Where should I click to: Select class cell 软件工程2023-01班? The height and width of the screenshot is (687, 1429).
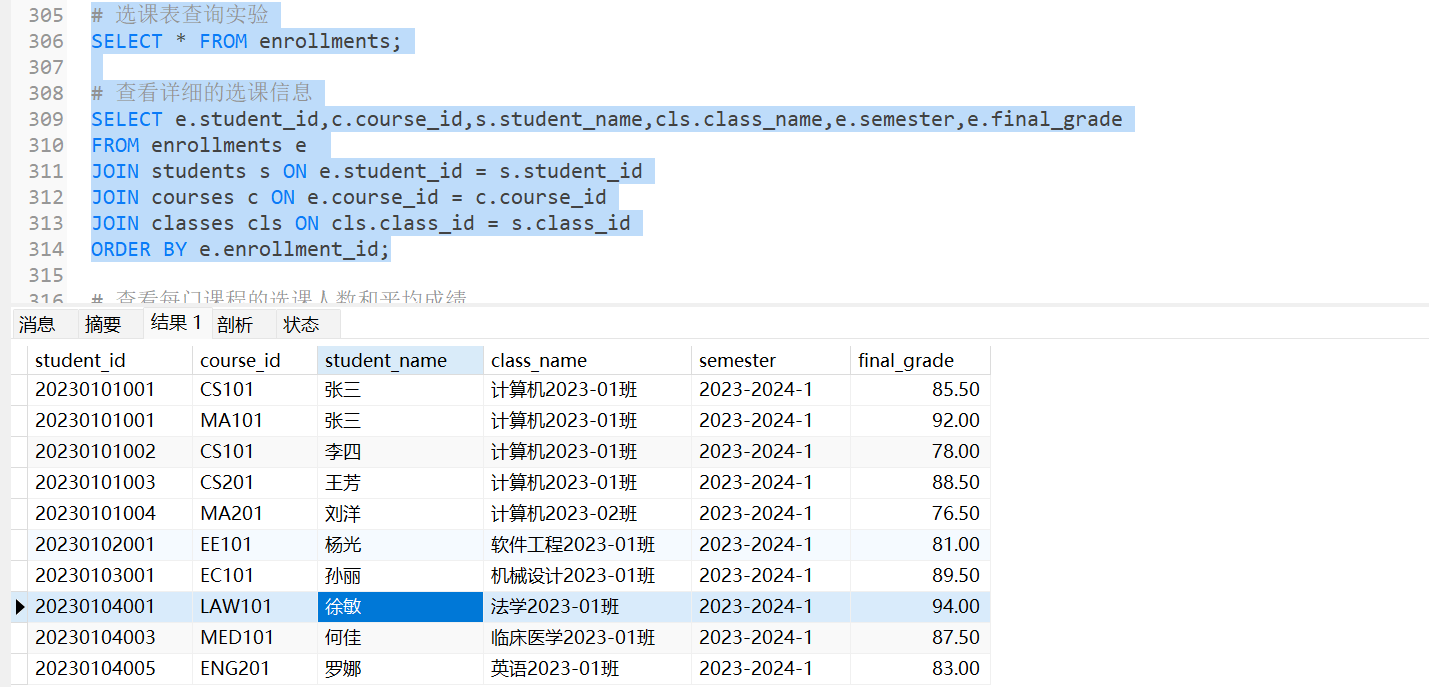pyautogui.click(x=587, y=544)
